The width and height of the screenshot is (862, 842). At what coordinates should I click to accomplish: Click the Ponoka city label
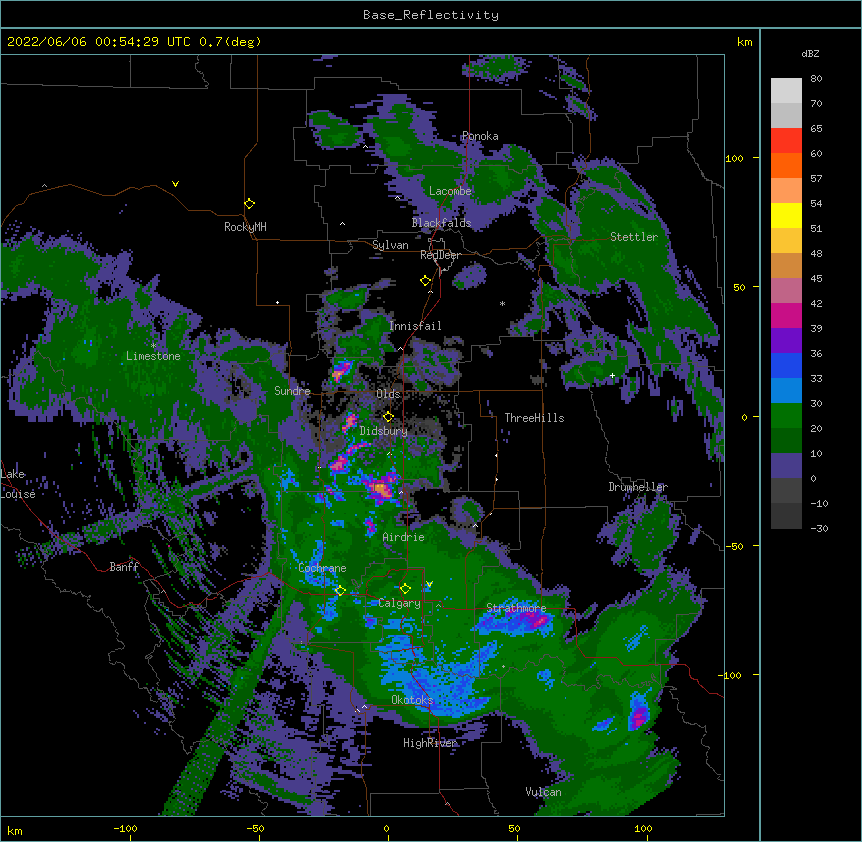pyautogui.click(x=480, y=136)
